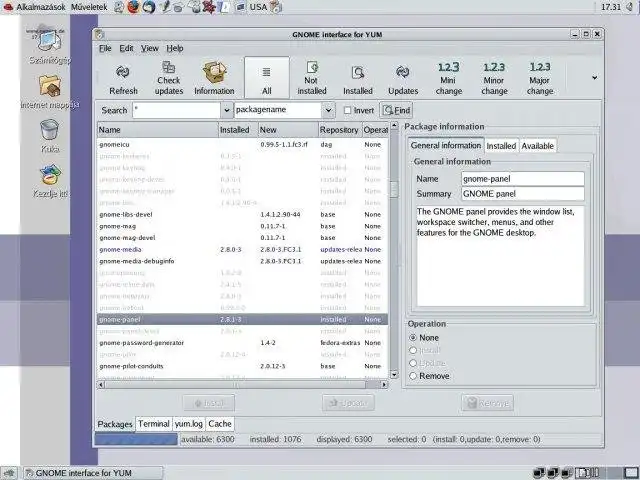Switch to the General information tab
Viewport: 640px width, 480px height.
click(x=446, y=145)
